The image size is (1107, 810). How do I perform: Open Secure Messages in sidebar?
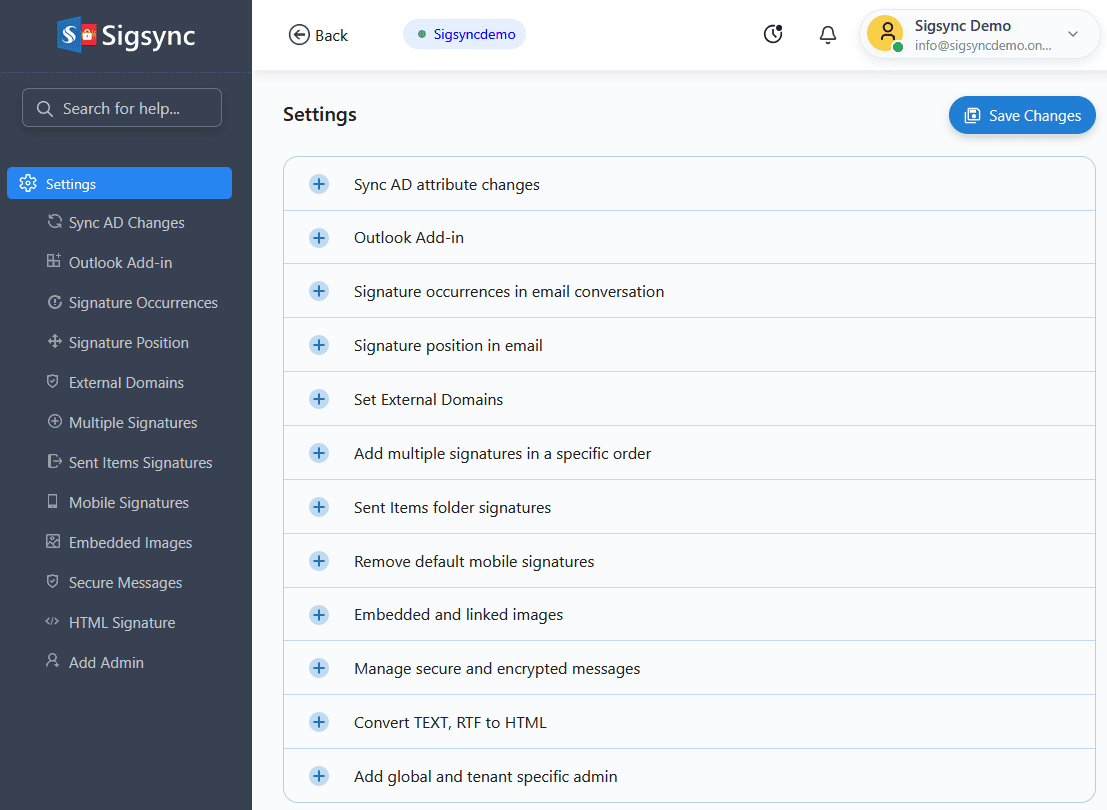pyautogui.click(x=125, y=582)
